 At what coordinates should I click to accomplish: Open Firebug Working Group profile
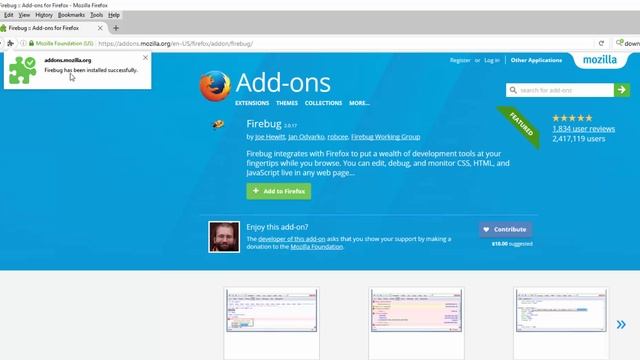click(385, 137)
